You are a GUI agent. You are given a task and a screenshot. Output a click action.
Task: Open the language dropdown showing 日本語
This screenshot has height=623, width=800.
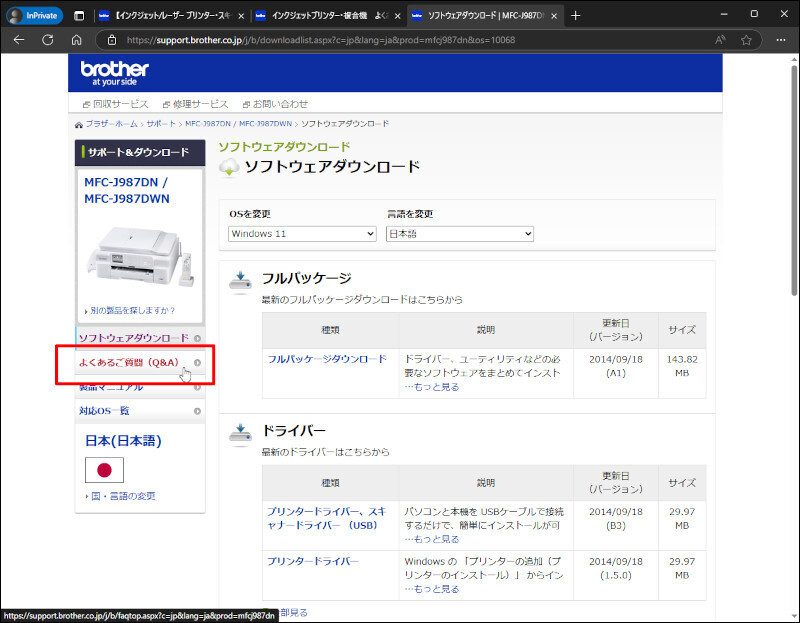pos(460,234)
